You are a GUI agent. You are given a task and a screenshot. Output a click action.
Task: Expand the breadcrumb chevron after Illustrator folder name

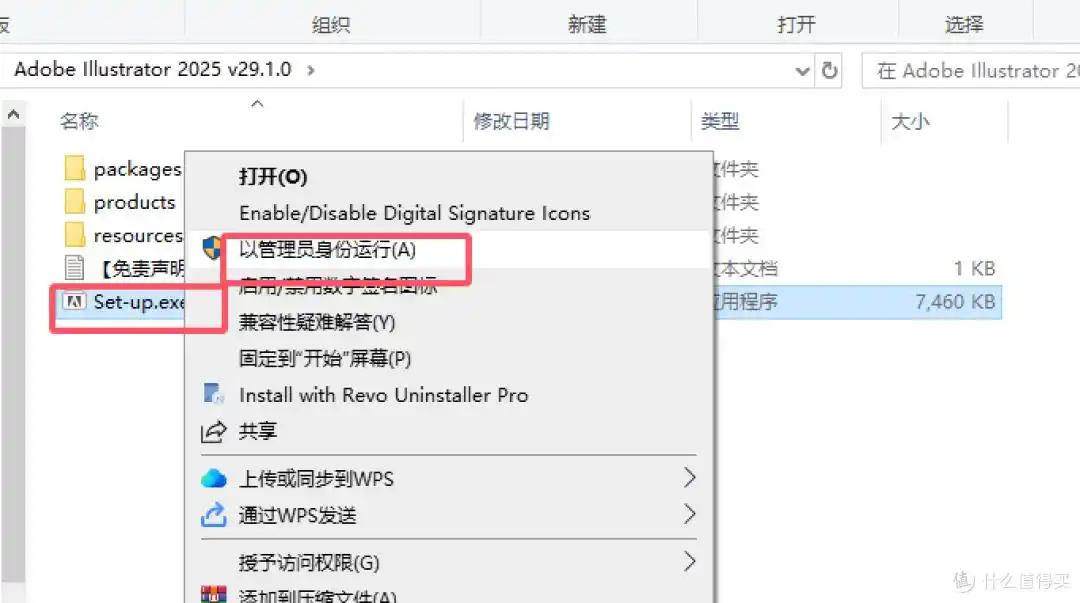[x=311, y=70]
